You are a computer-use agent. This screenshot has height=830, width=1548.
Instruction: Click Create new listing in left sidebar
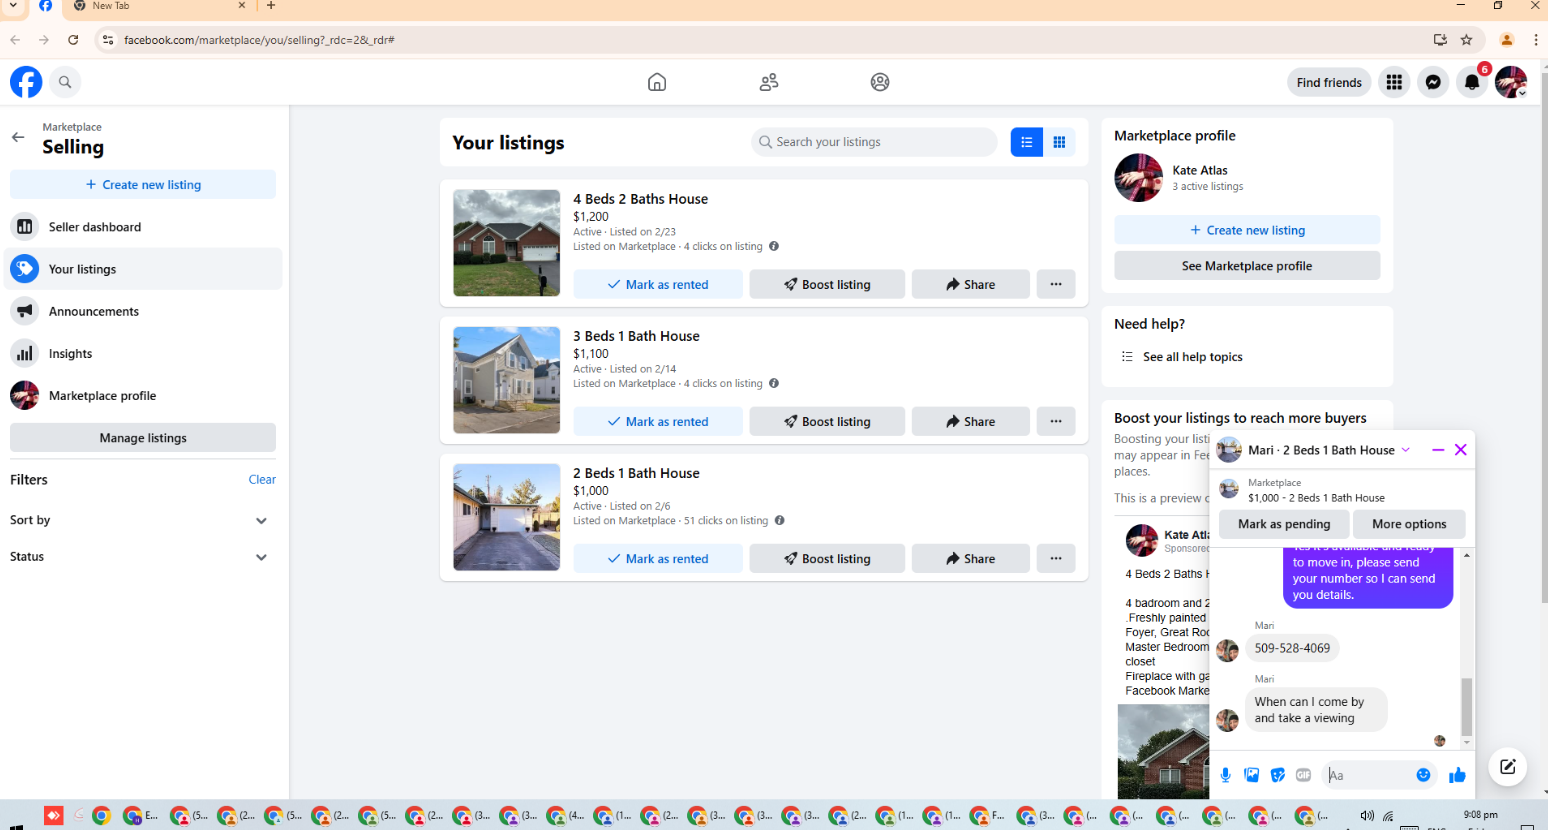143,184
